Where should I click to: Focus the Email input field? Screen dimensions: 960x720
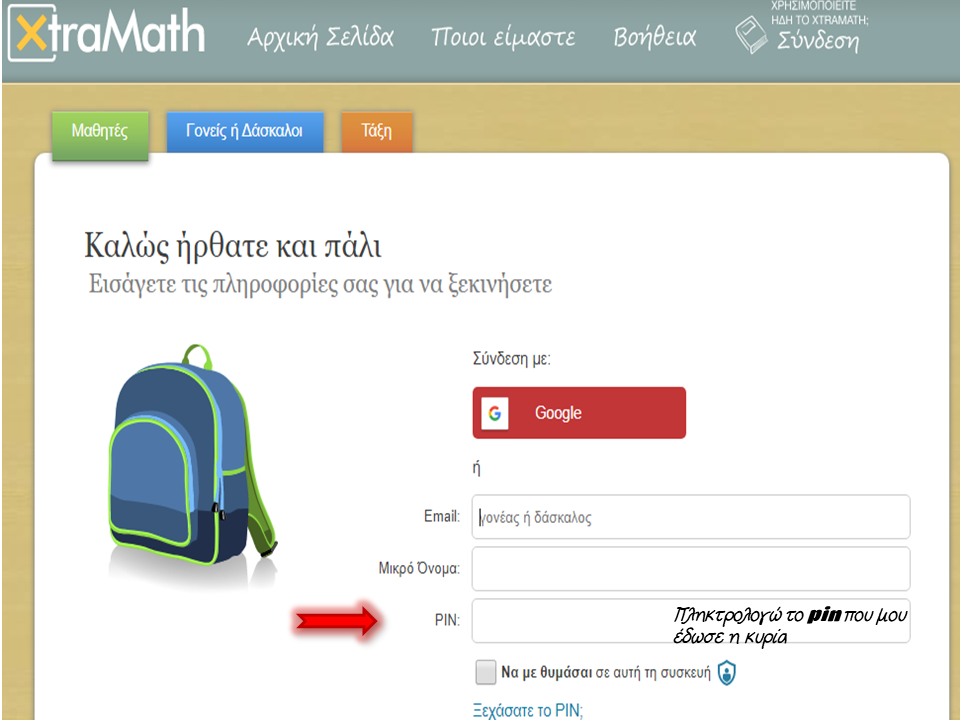[x=691, y=517]
